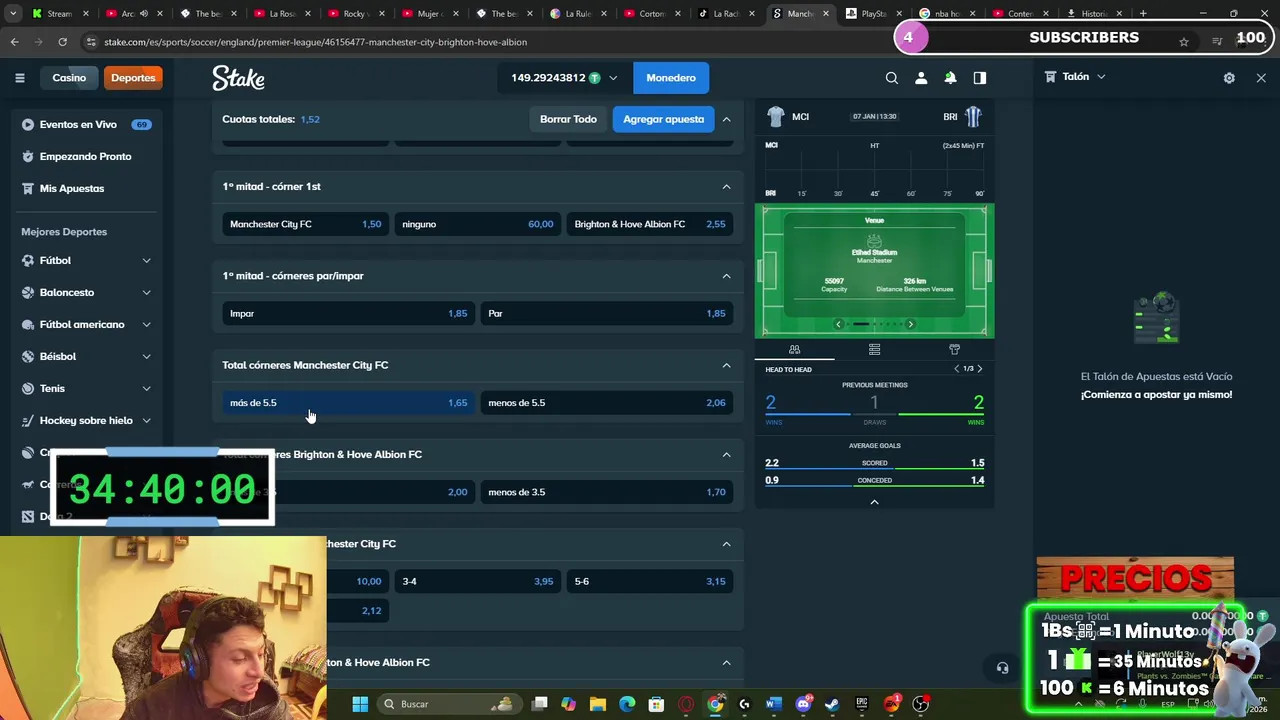This screenshot has width=1280, height=720.
Task: Click the Stake logo
Action: click(x=238, y=78)
